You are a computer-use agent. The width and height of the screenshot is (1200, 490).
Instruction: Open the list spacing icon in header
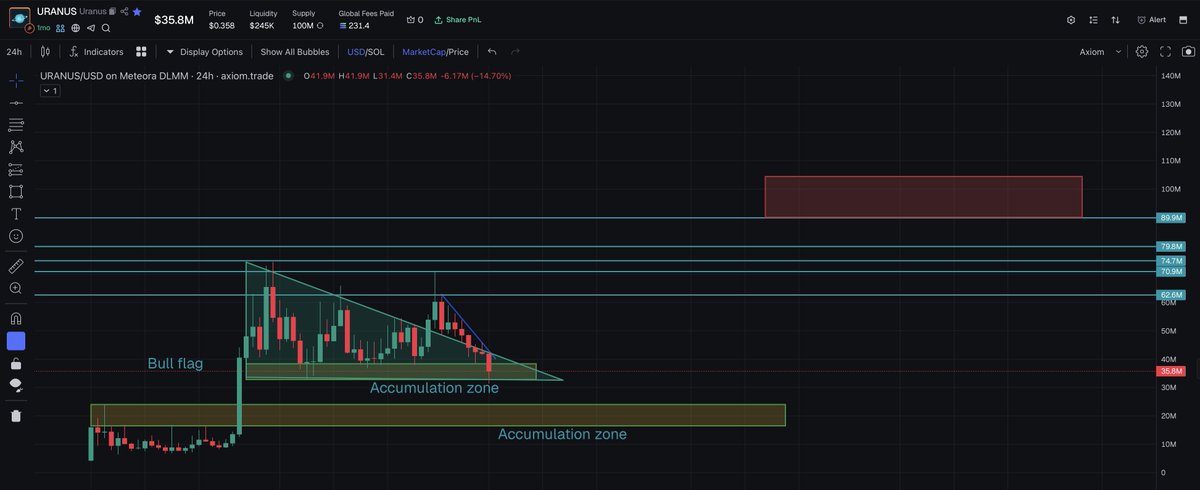pyautogui.click(x=1093, y=20)
